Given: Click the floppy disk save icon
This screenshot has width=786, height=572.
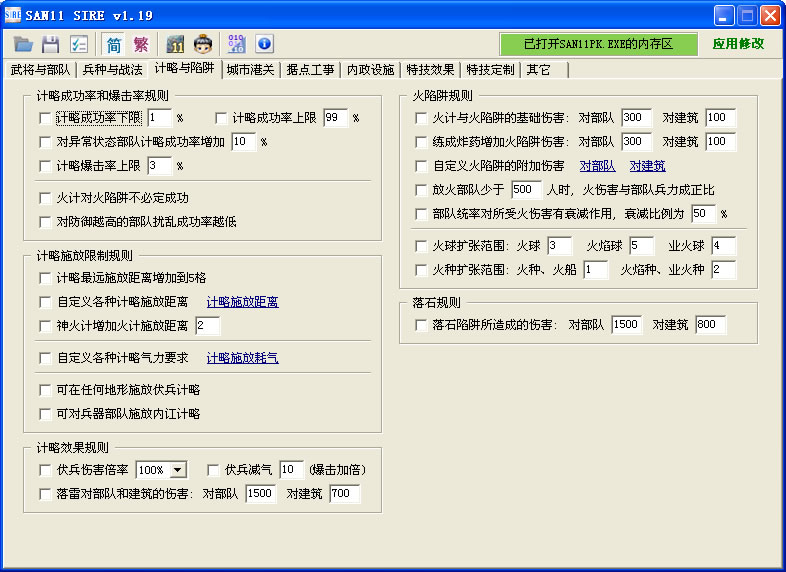Looking at the screenshot, I should [51, 44].
